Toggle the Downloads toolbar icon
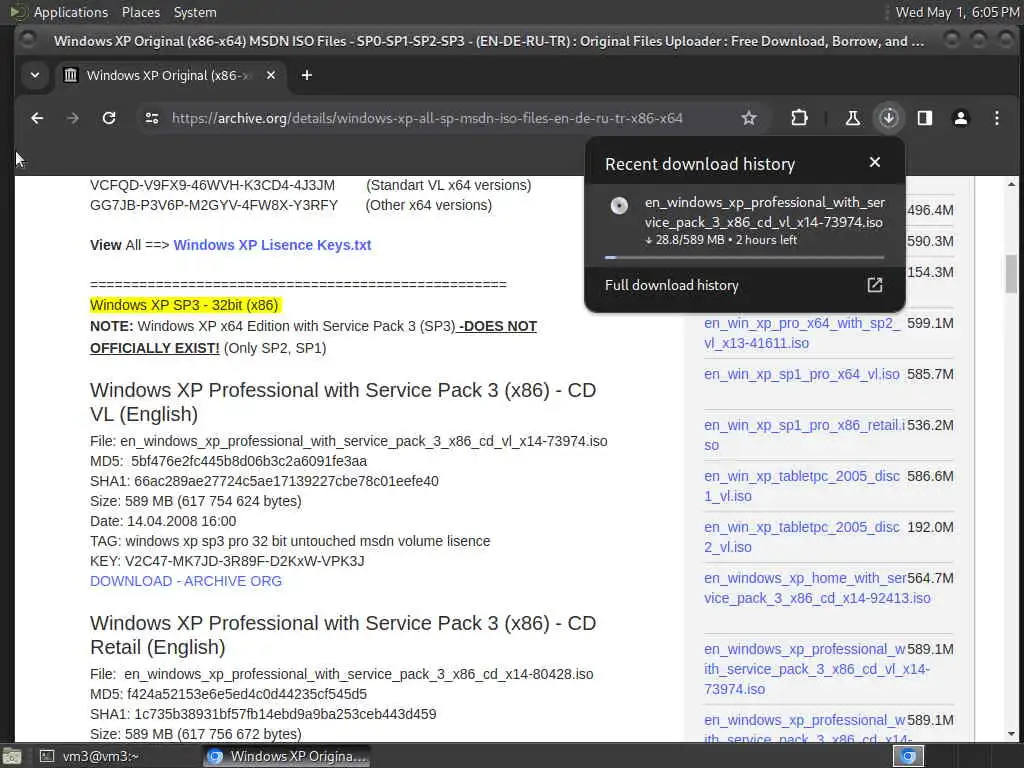The width and height of the screenshot is (1024, 768). [x=888, y=118]
